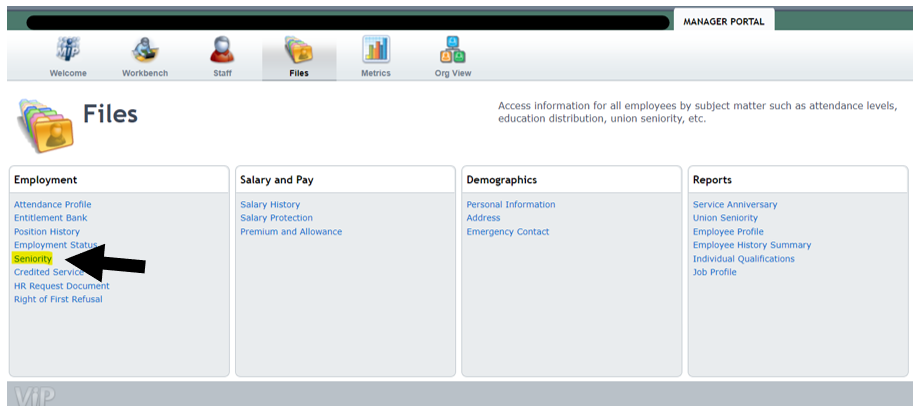
Task: Open the Entitlement Bank link
Action: pos(50,218)
